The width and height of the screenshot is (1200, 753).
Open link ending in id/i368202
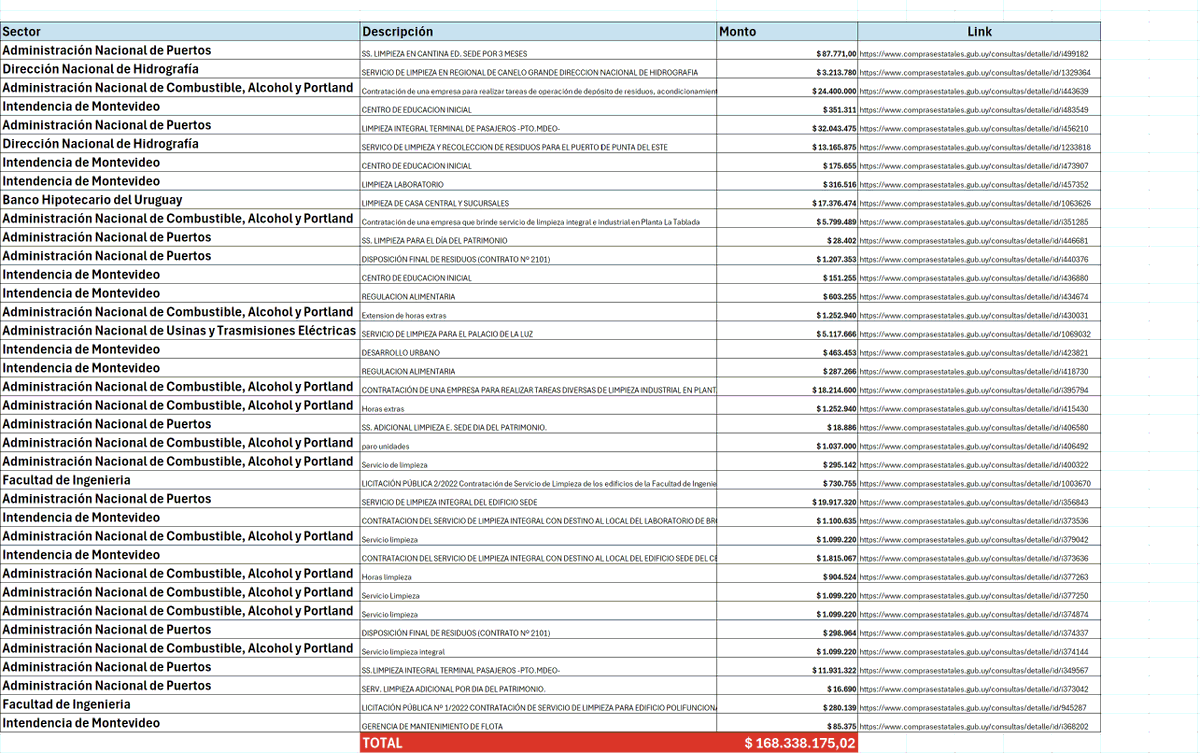974,727
